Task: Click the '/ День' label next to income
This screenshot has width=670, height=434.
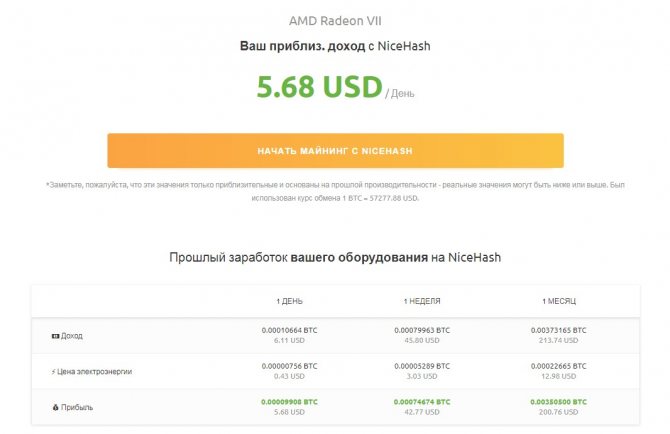Action: coord(400,94)
